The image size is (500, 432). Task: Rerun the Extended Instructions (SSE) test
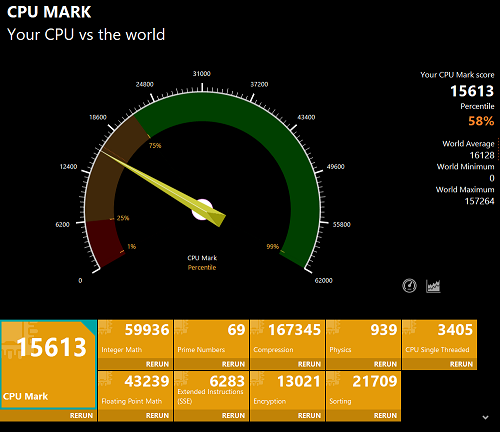[x=233, y=416]
